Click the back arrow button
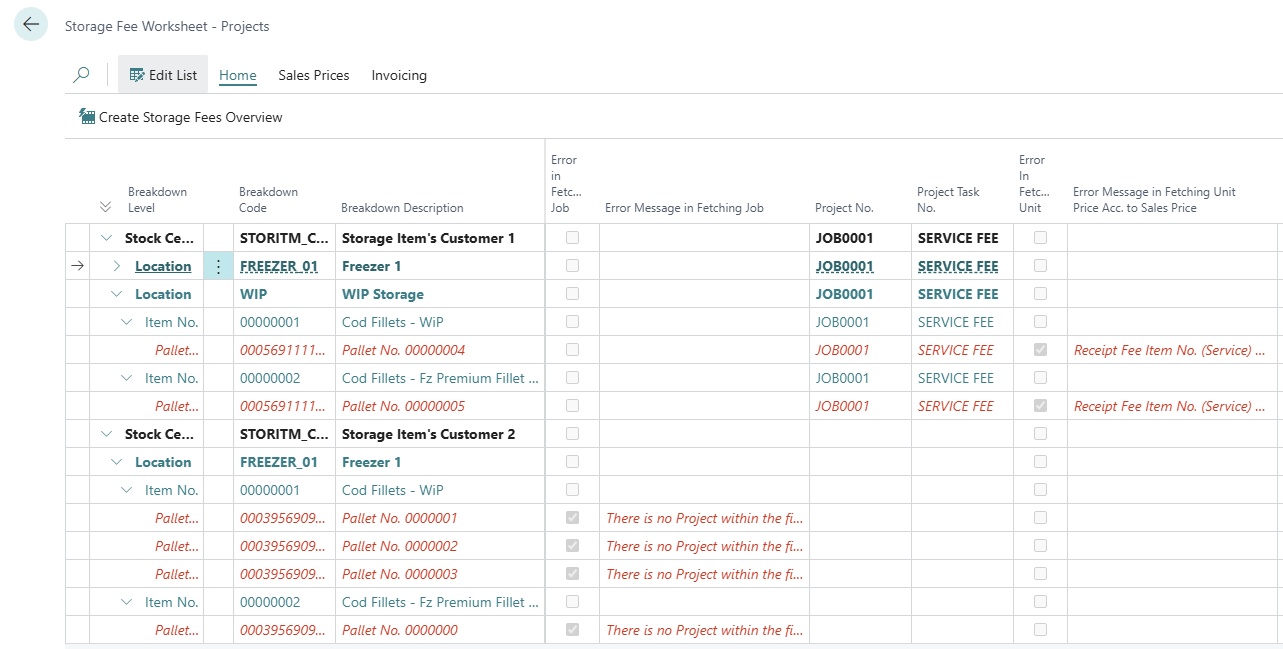Screen dimensions: 1283x649 tap(31, 25)
